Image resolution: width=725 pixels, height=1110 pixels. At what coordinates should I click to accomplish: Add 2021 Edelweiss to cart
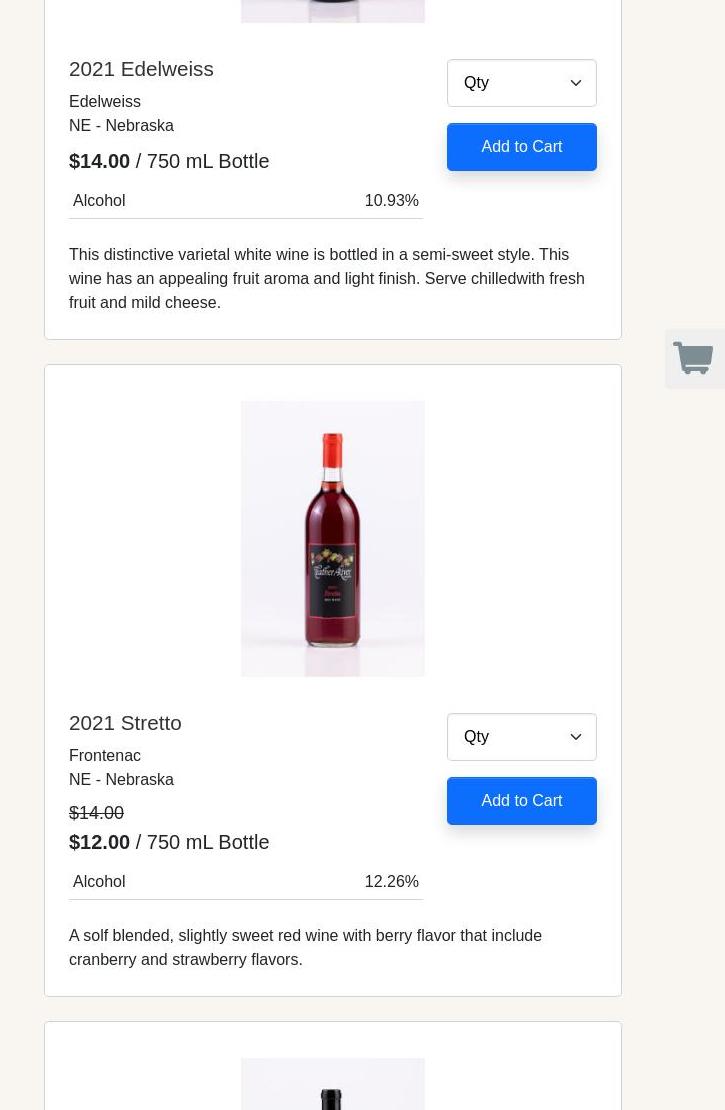pos(521,147)
